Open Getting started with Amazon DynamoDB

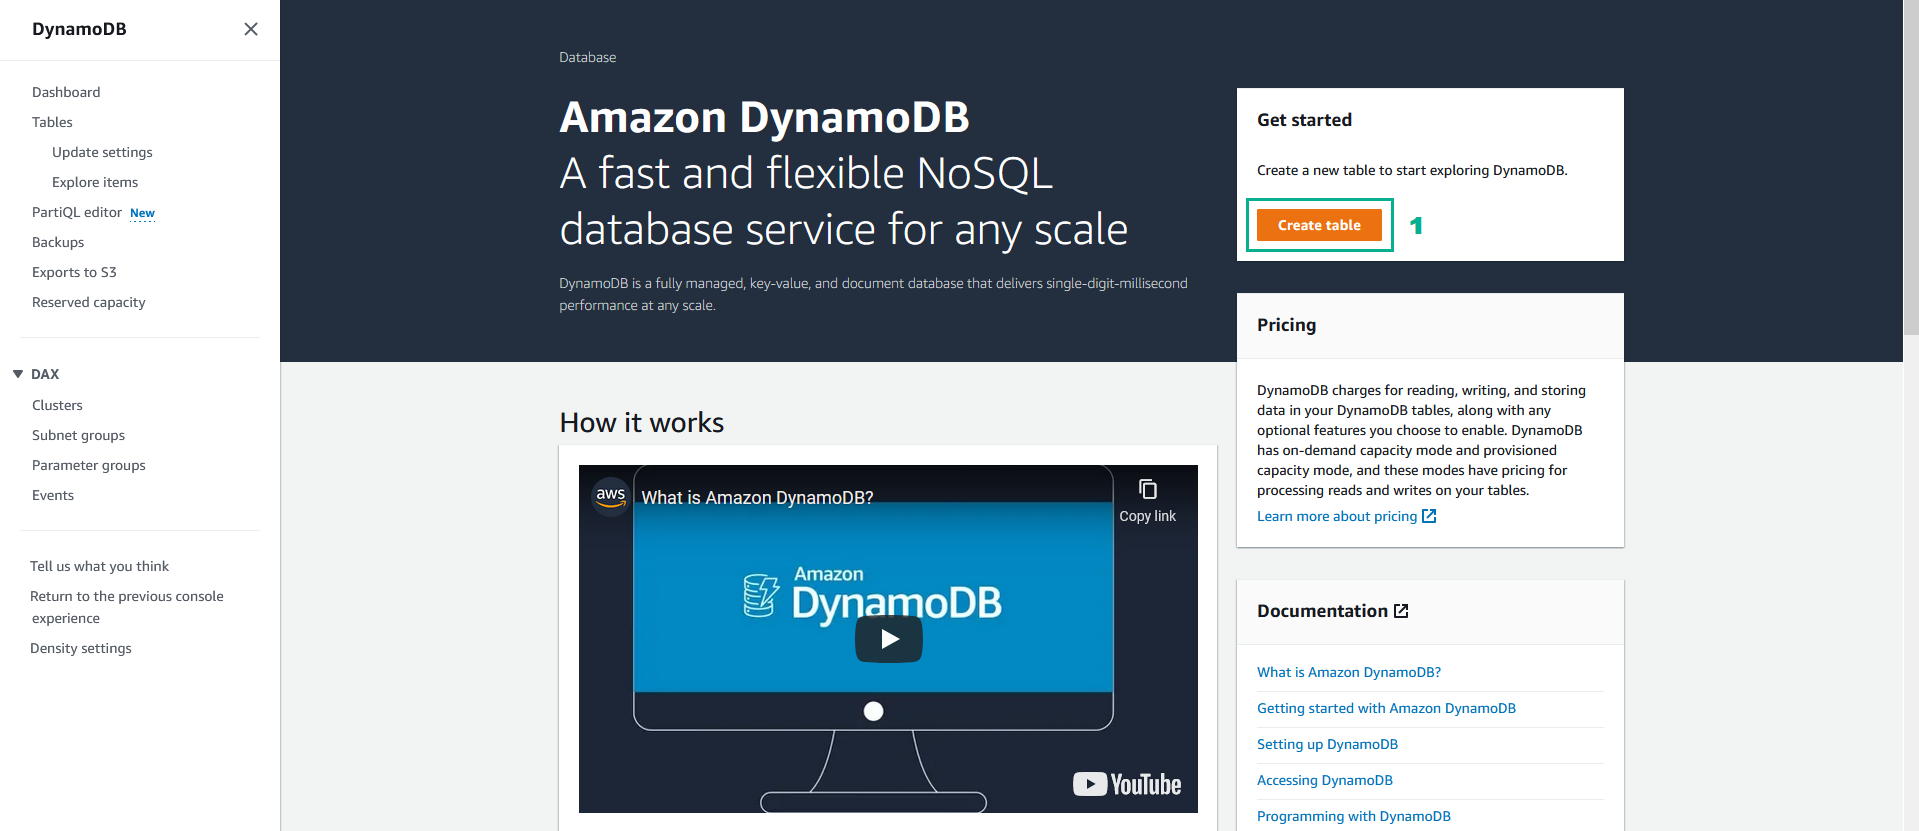(x=1386, y=708)
